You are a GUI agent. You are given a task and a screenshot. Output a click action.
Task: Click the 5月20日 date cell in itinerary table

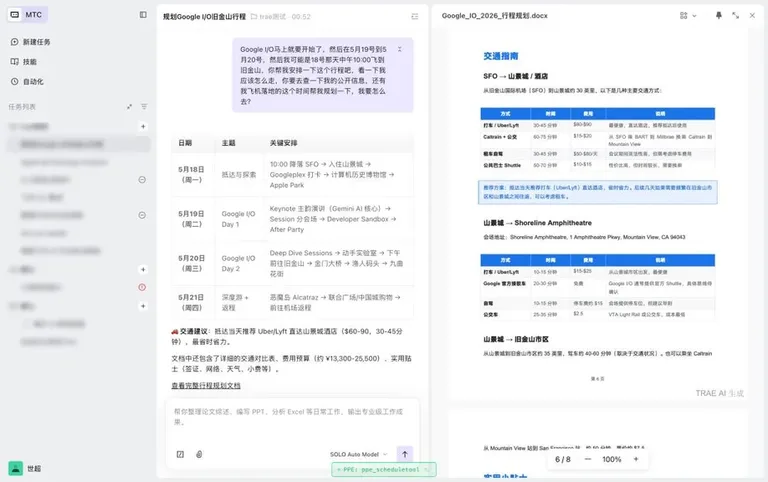click(191, 263)
